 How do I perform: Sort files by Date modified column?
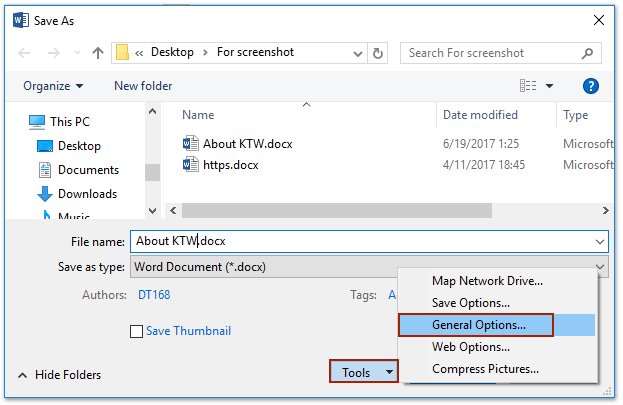480,115
